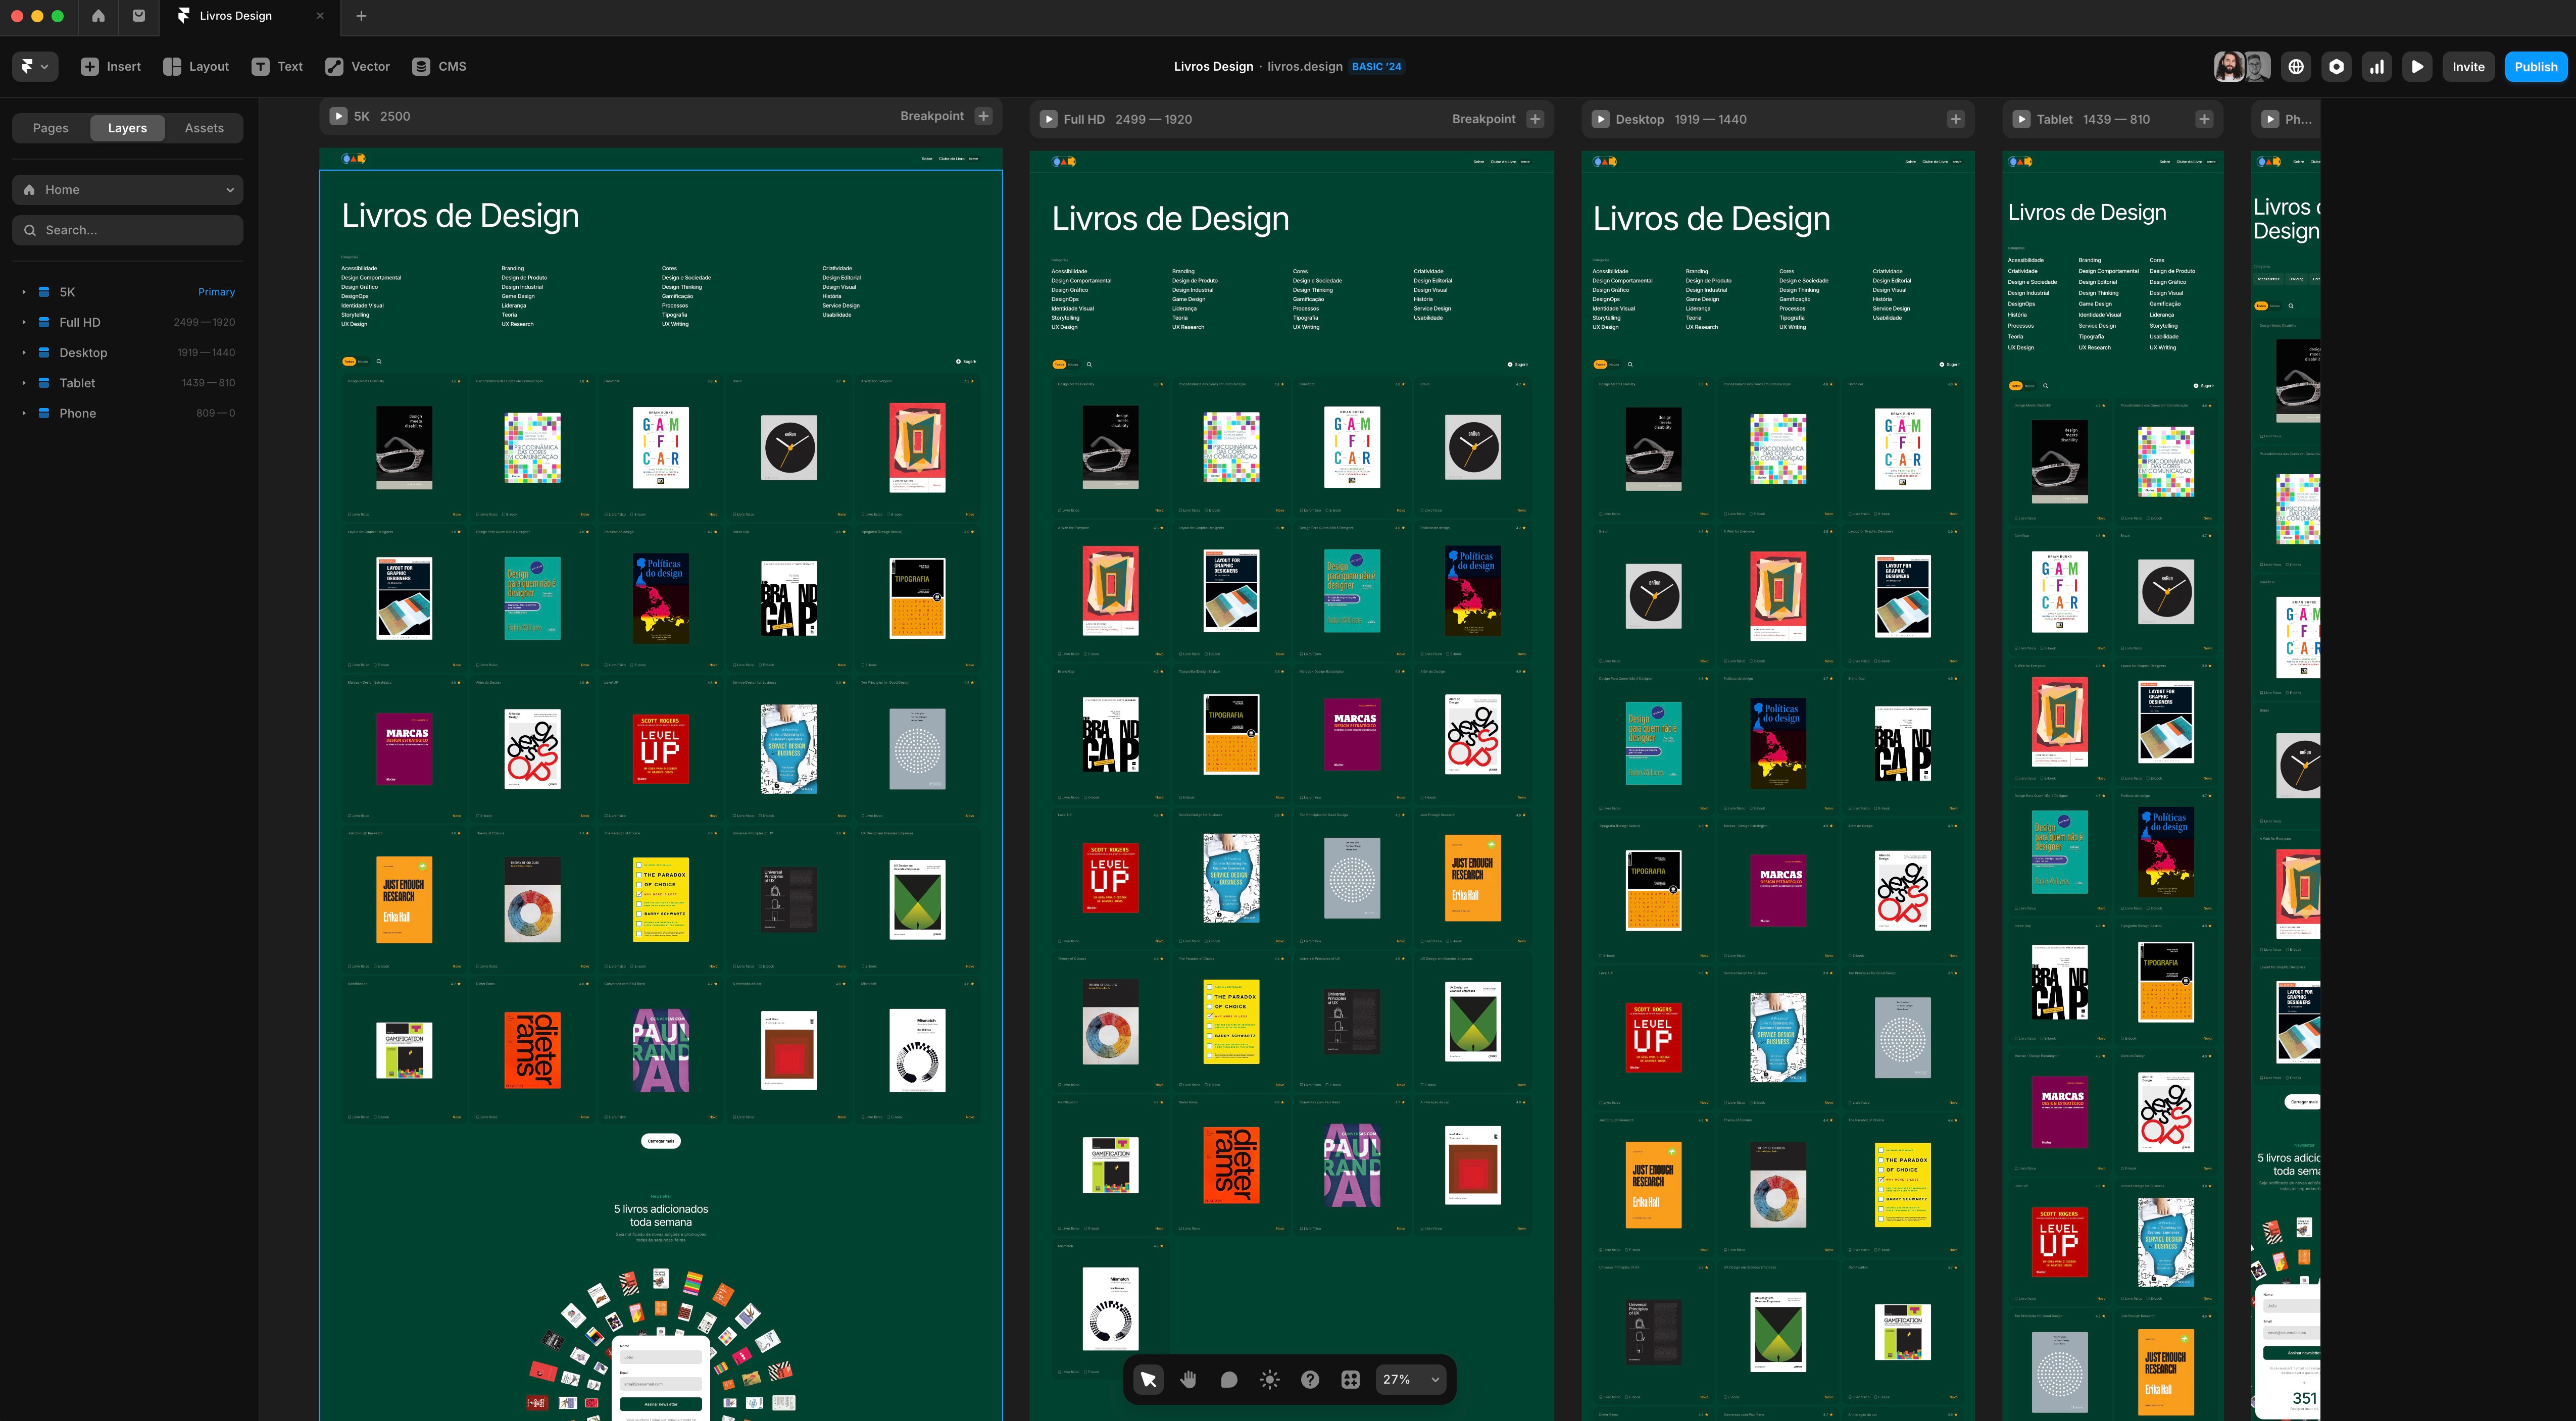This screenshot has height=1421, width=2576.
Task: Activate the Comment tool
Action: click(x=1229, y=1379)
